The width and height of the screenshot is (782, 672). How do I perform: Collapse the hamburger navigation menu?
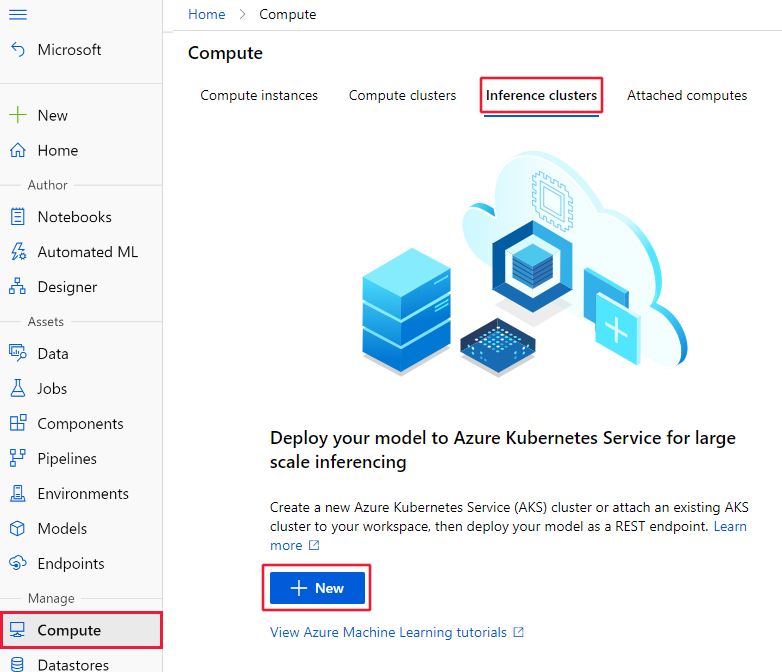[x=17, y=14]
